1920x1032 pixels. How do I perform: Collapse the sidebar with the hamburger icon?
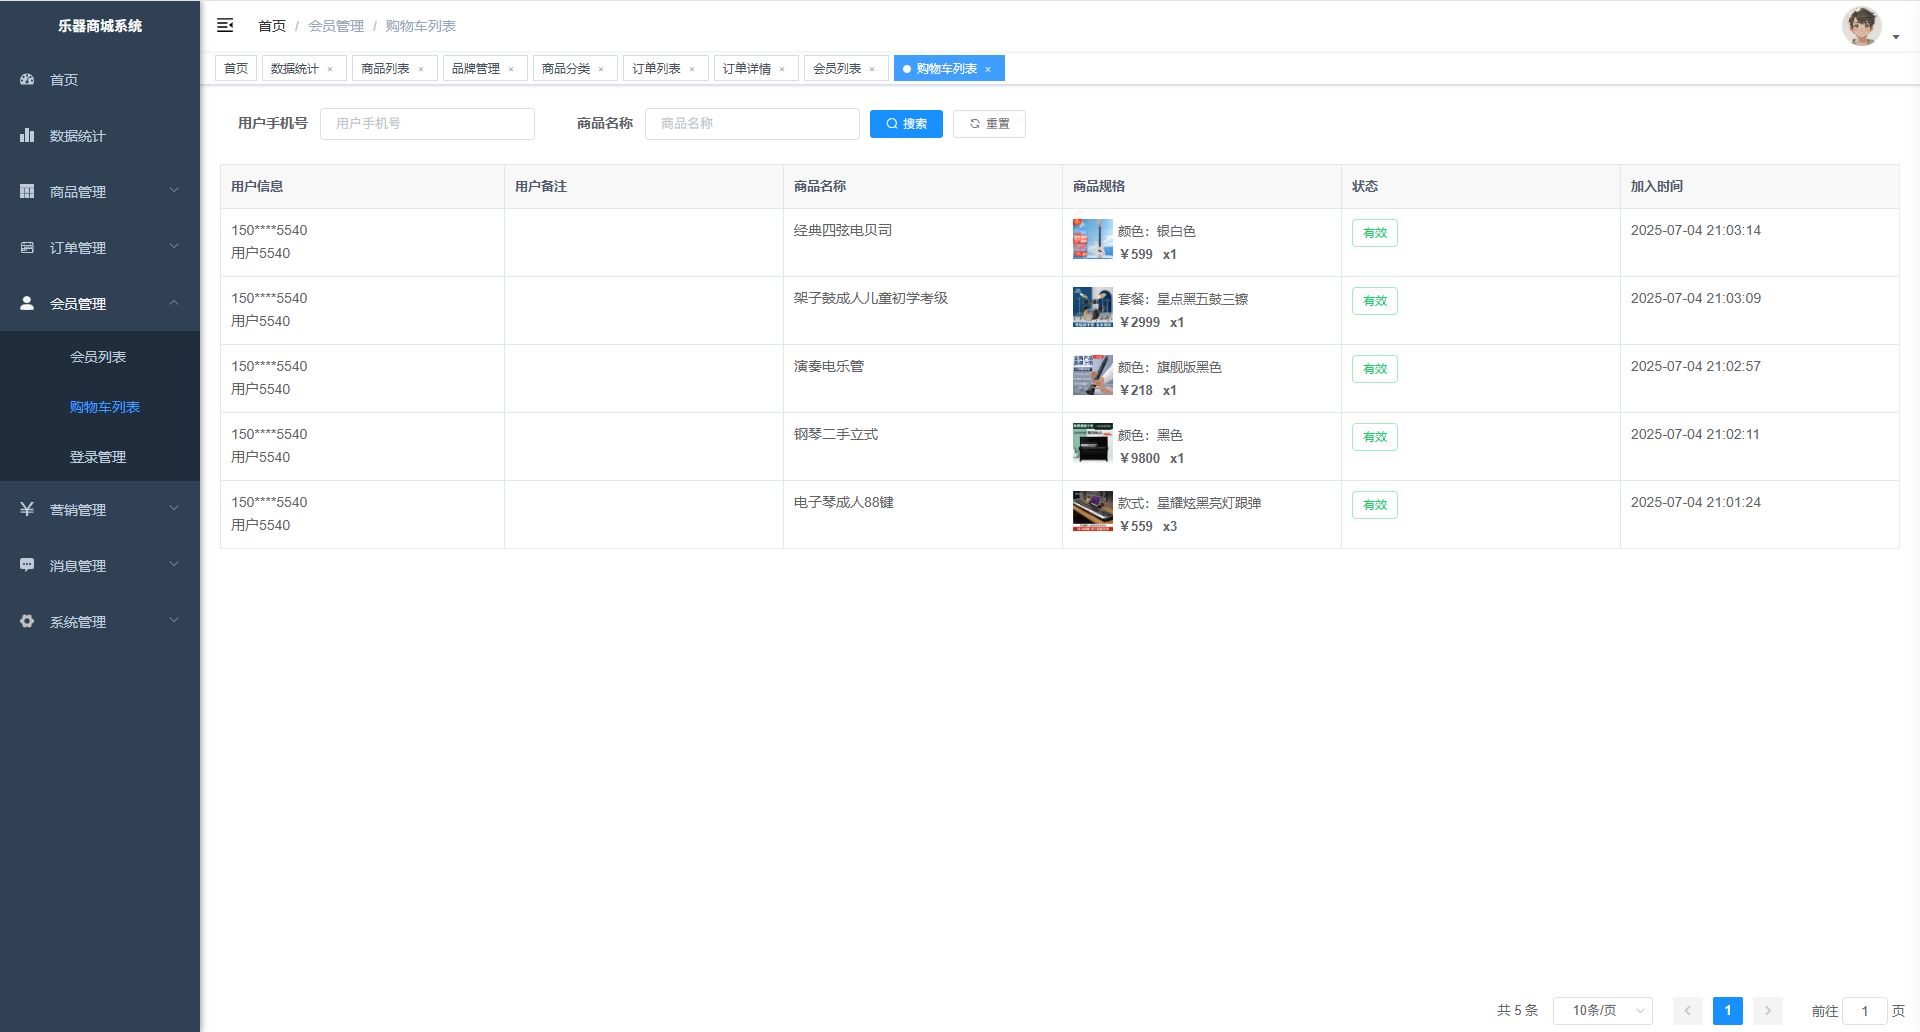click(225, 26)
